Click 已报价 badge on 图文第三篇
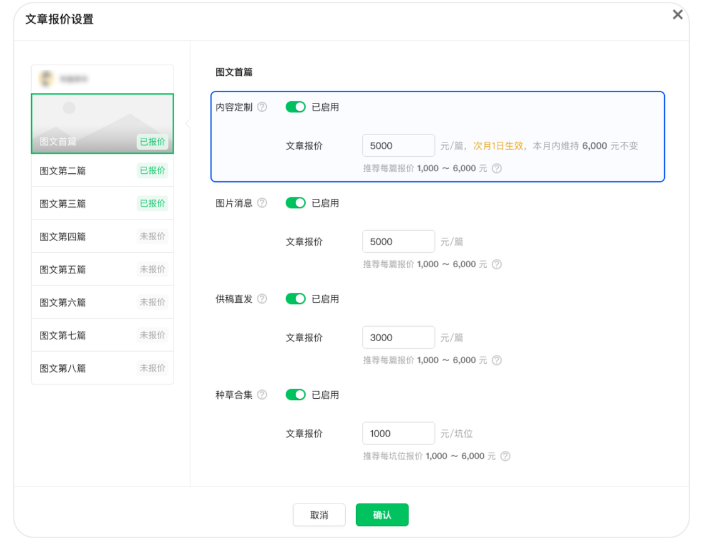Image resolution: width=701 pixels, height=541 pixels. [152, 203]
